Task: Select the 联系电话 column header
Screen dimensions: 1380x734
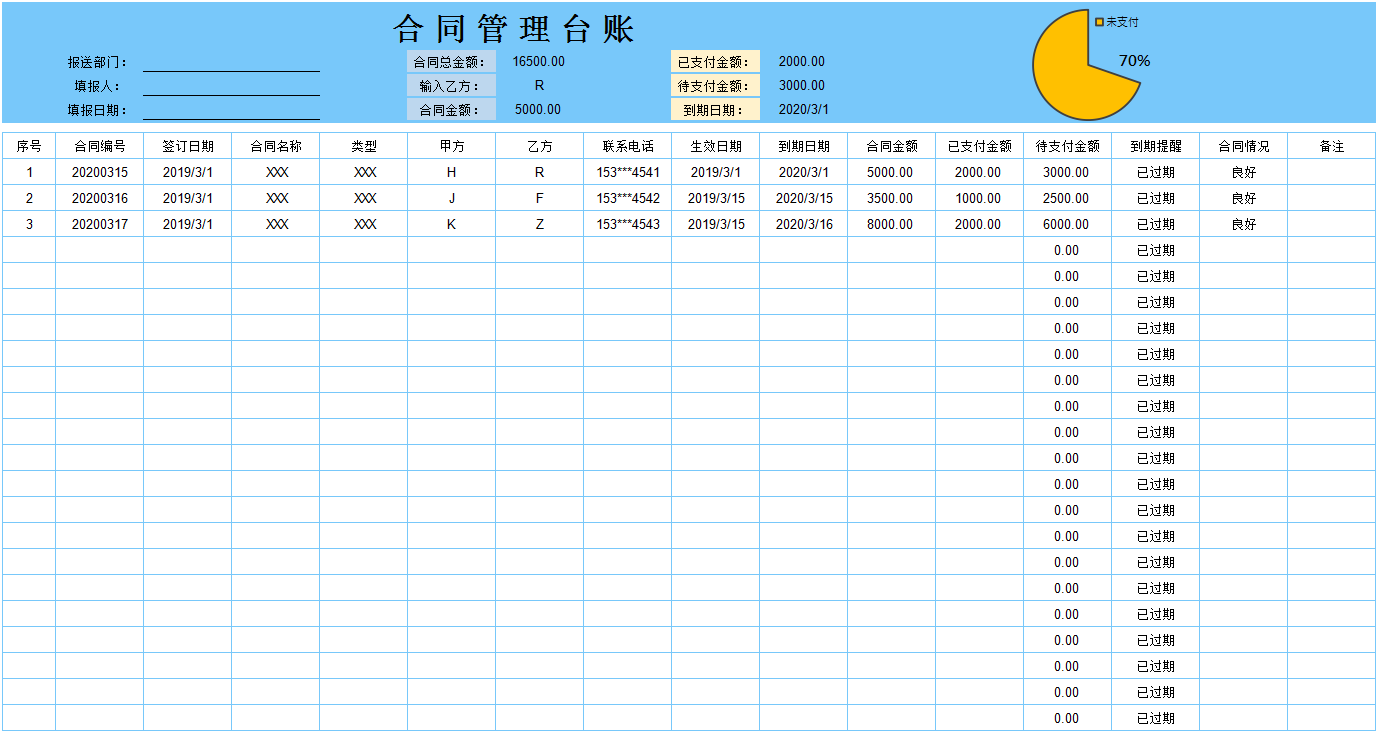Action: [x=628, y=146]
